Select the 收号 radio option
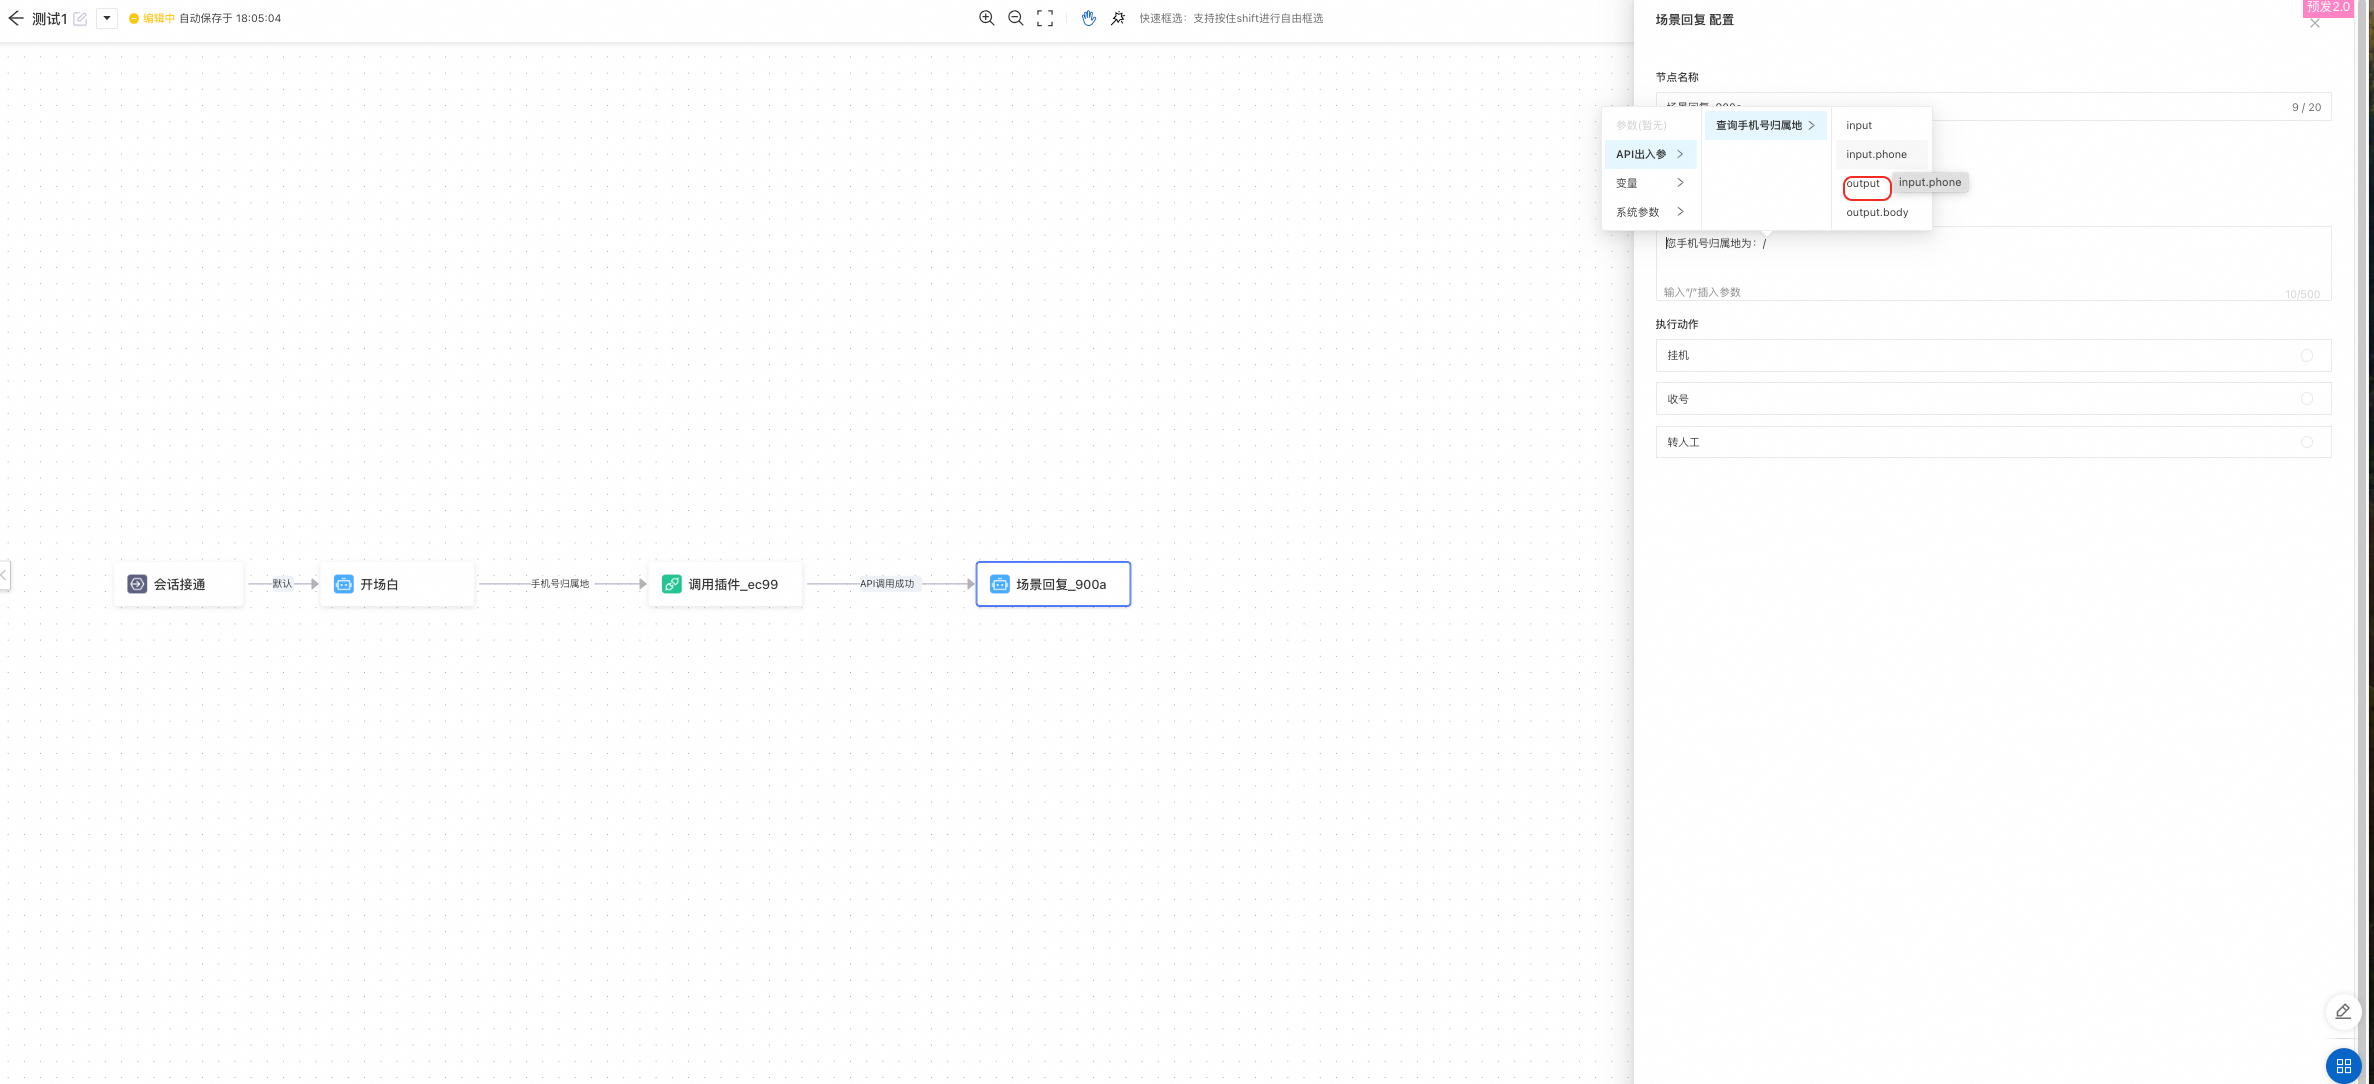Viewport: 2374px width, 1084px height. pos(2307,398)
